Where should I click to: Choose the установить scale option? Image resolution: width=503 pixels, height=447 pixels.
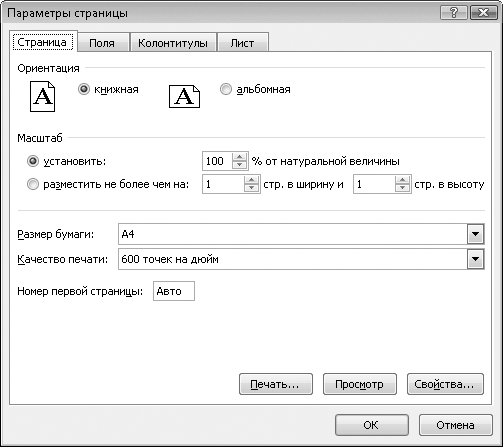(33, 161)
